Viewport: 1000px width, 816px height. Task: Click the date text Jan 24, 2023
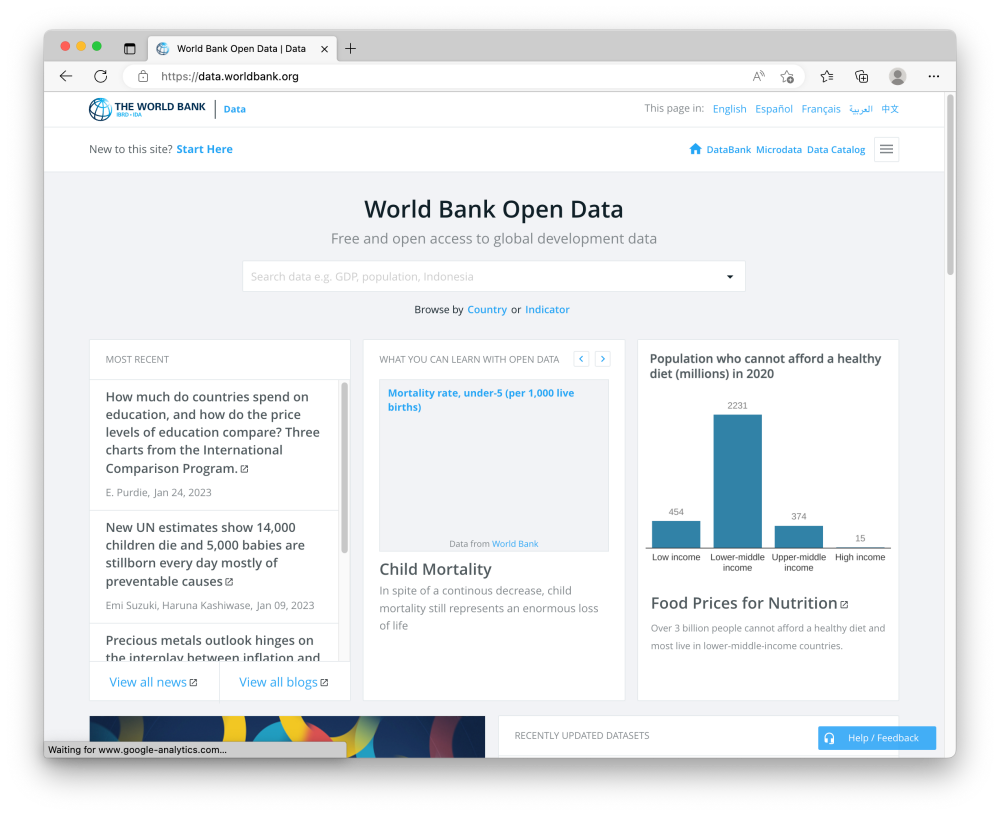pos(182,493)
